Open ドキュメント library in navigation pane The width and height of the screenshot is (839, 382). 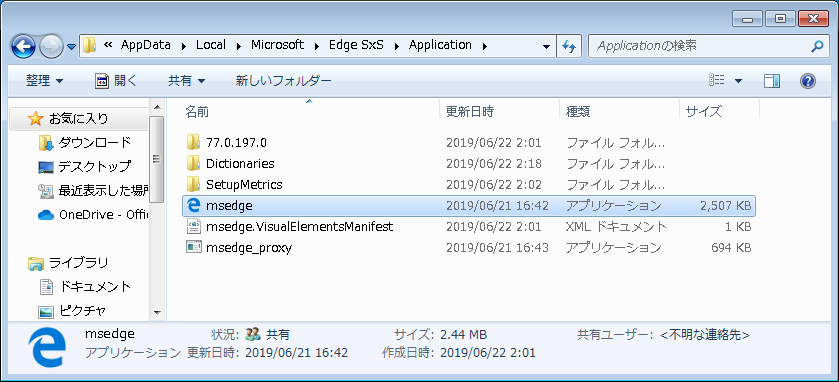(94, 287)
